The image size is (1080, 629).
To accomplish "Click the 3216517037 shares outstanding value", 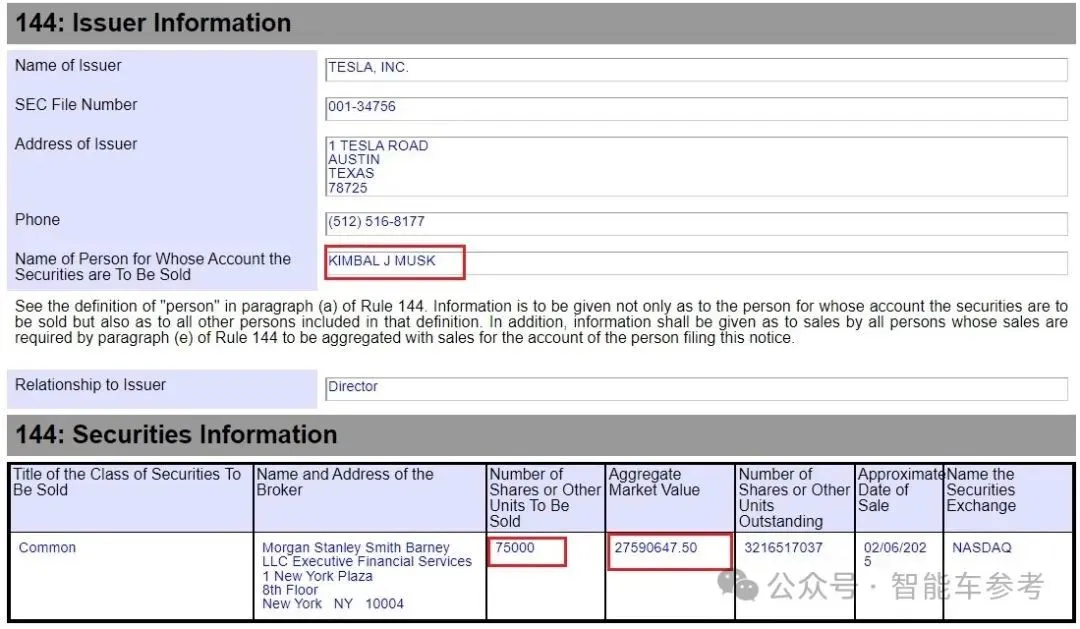I will tap(783, 548).
